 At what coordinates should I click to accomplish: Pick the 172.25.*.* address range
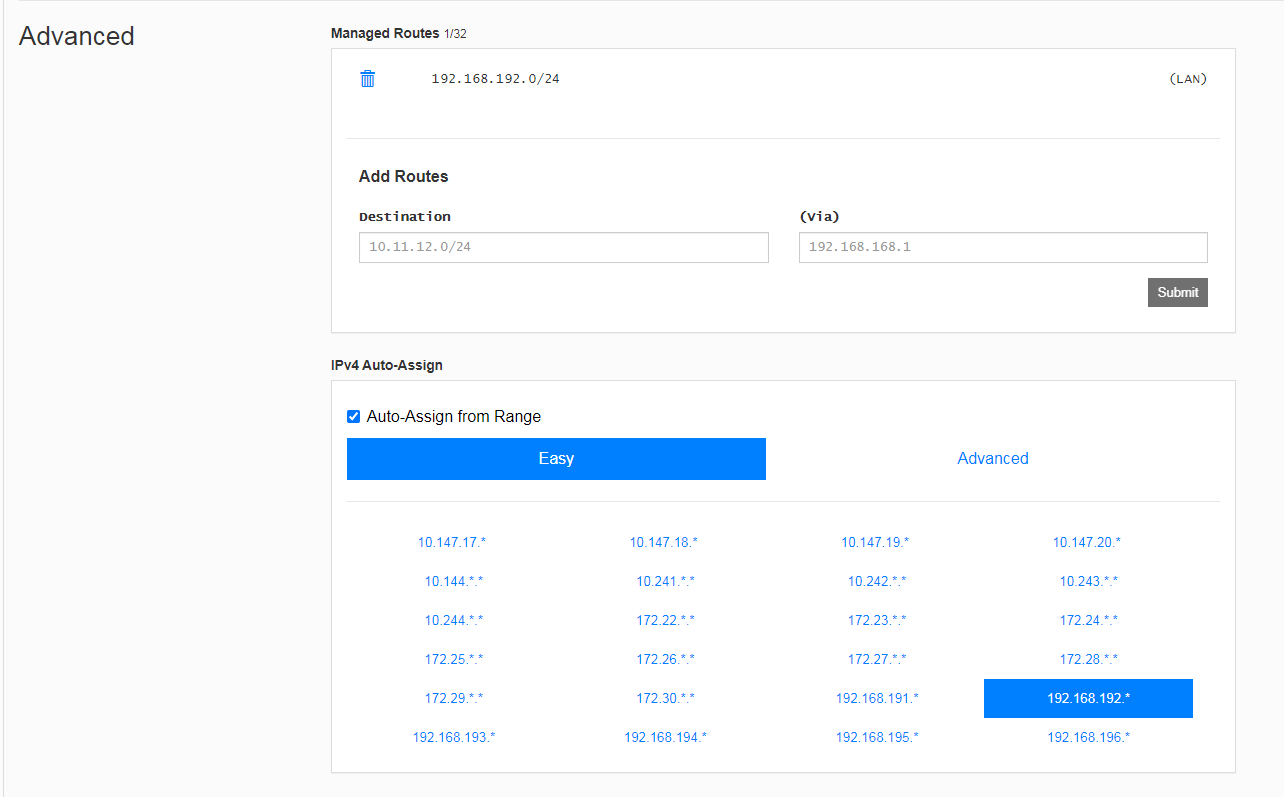pyautogui.click(x=453, y=659)
